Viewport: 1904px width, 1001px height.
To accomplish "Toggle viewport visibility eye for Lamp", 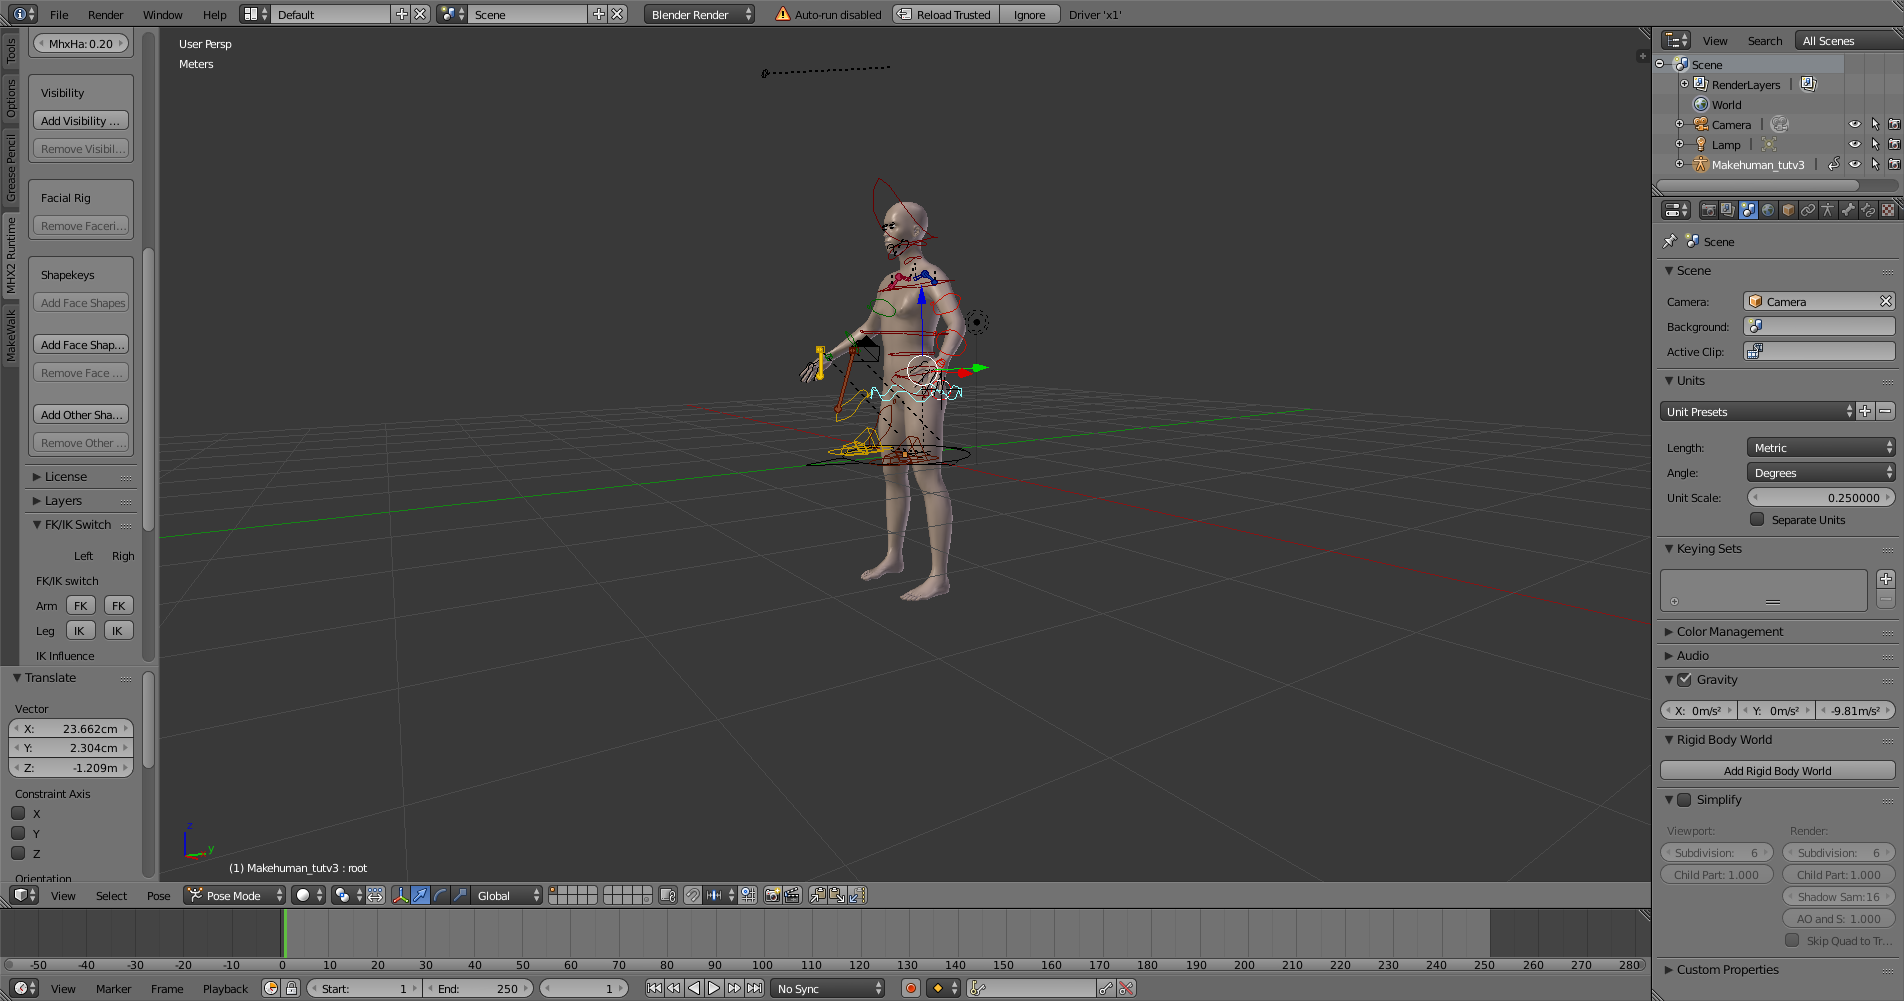I will [1854, 144].
